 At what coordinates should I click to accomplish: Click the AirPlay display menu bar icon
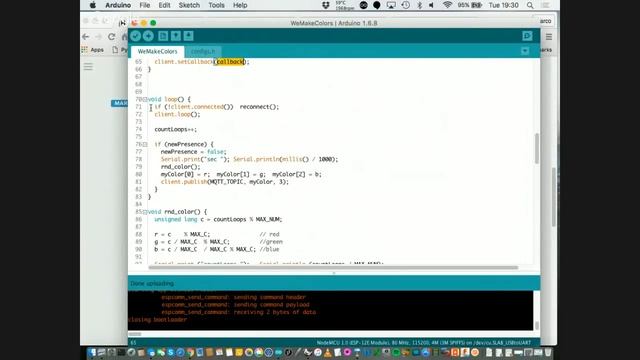pyautogui.click(x=391, y=5)
